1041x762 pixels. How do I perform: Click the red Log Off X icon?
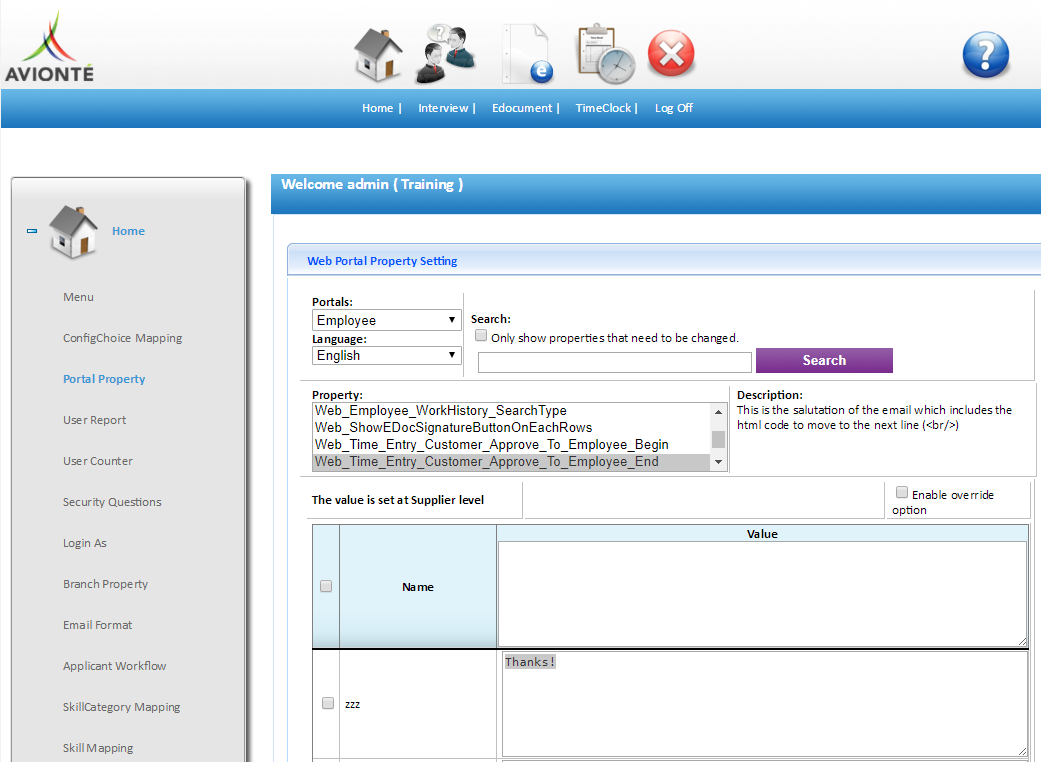pyautogui.click(x=671, y=53)
